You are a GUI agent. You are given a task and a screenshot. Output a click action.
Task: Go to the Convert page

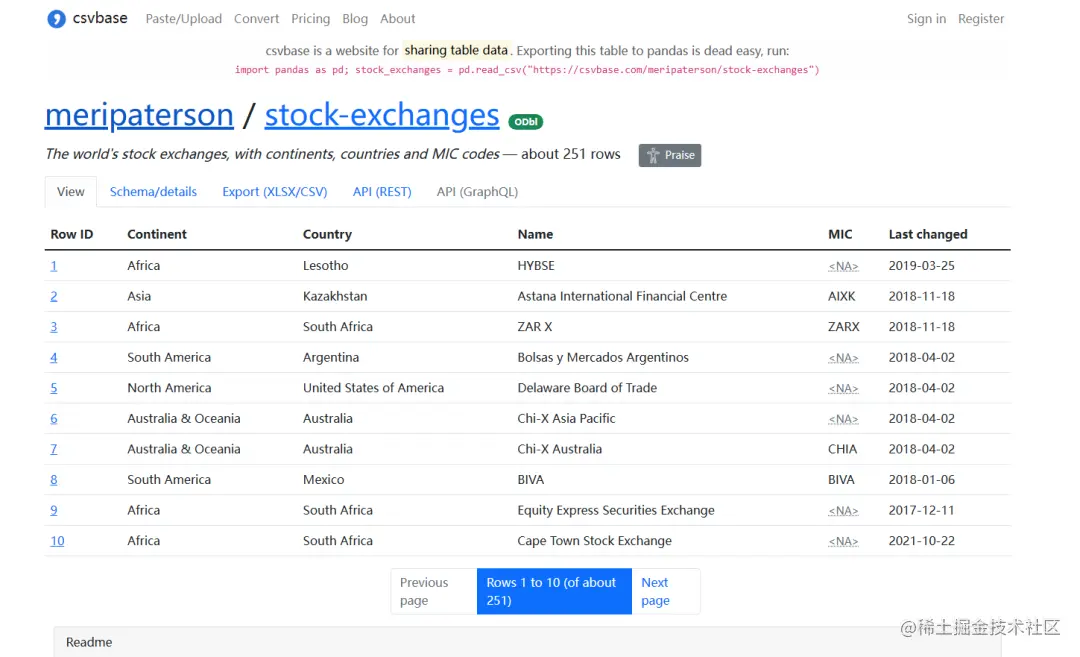(257, 19)
